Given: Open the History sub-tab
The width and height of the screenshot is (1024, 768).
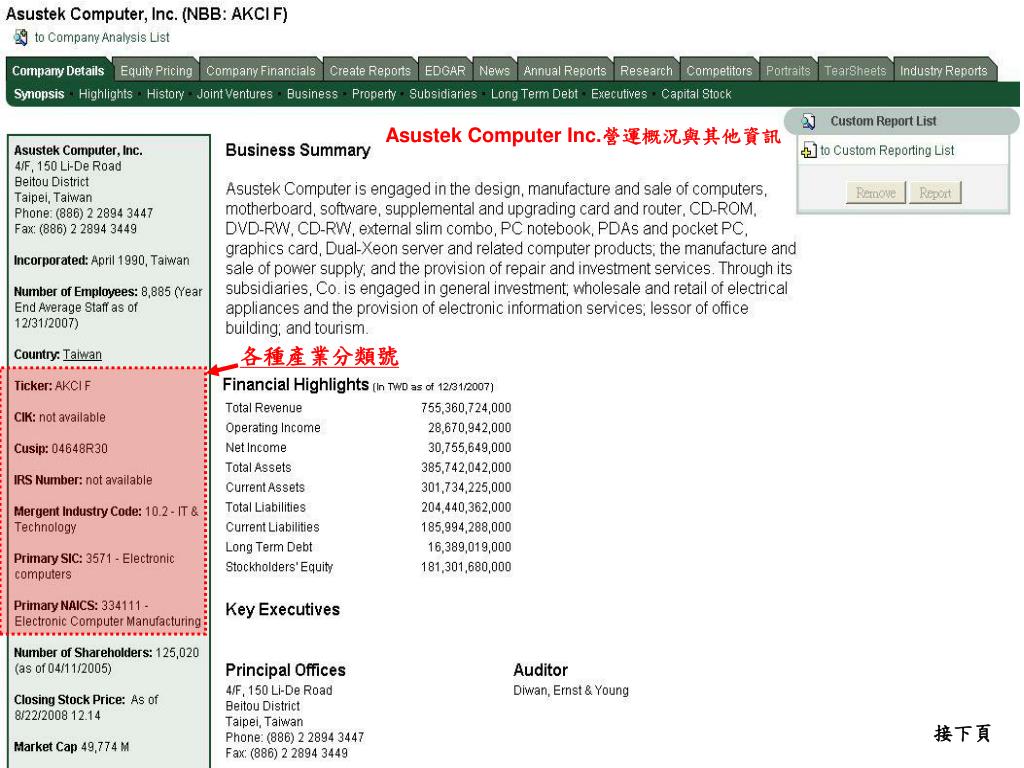Looking at the screenshot, I should pos(165,94).
